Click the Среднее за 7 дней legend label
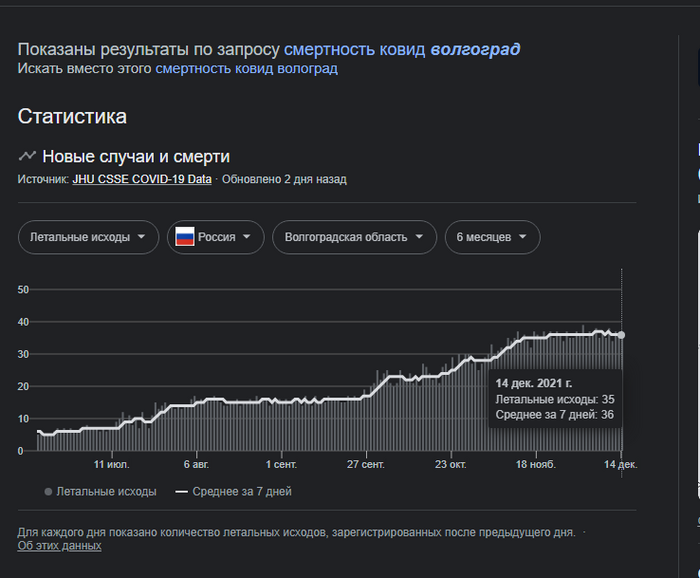The width and height of the screenshot is (700, 578). [x=242, y=492]
